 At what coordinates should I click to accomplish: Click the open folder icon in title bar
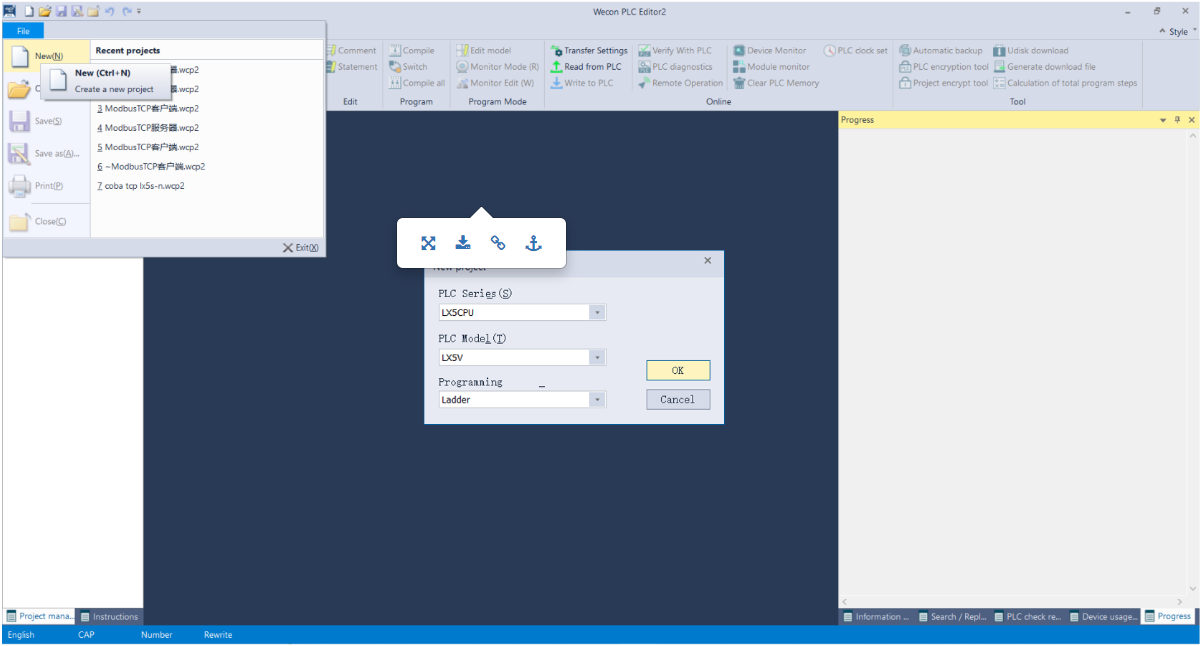click(45, 11)
